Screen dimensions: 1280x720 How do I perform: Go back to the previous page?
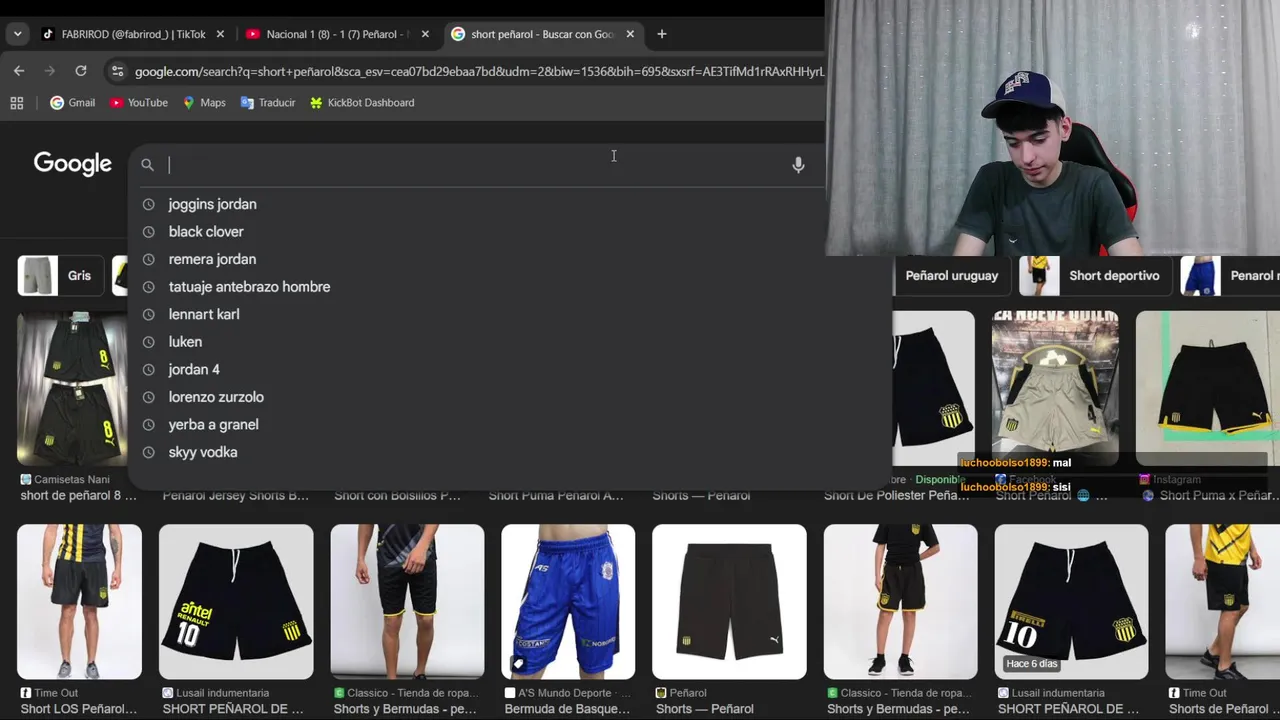[x=19, y=71]
